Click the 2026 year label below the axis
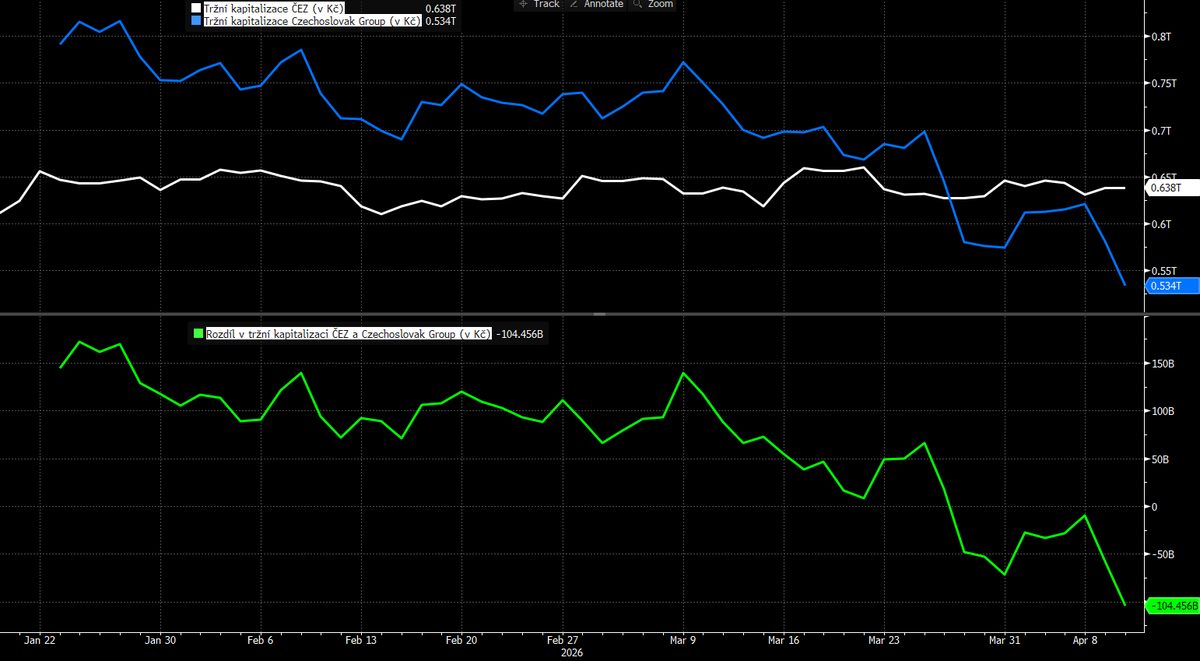The image size is (1200, 661). 570,652
